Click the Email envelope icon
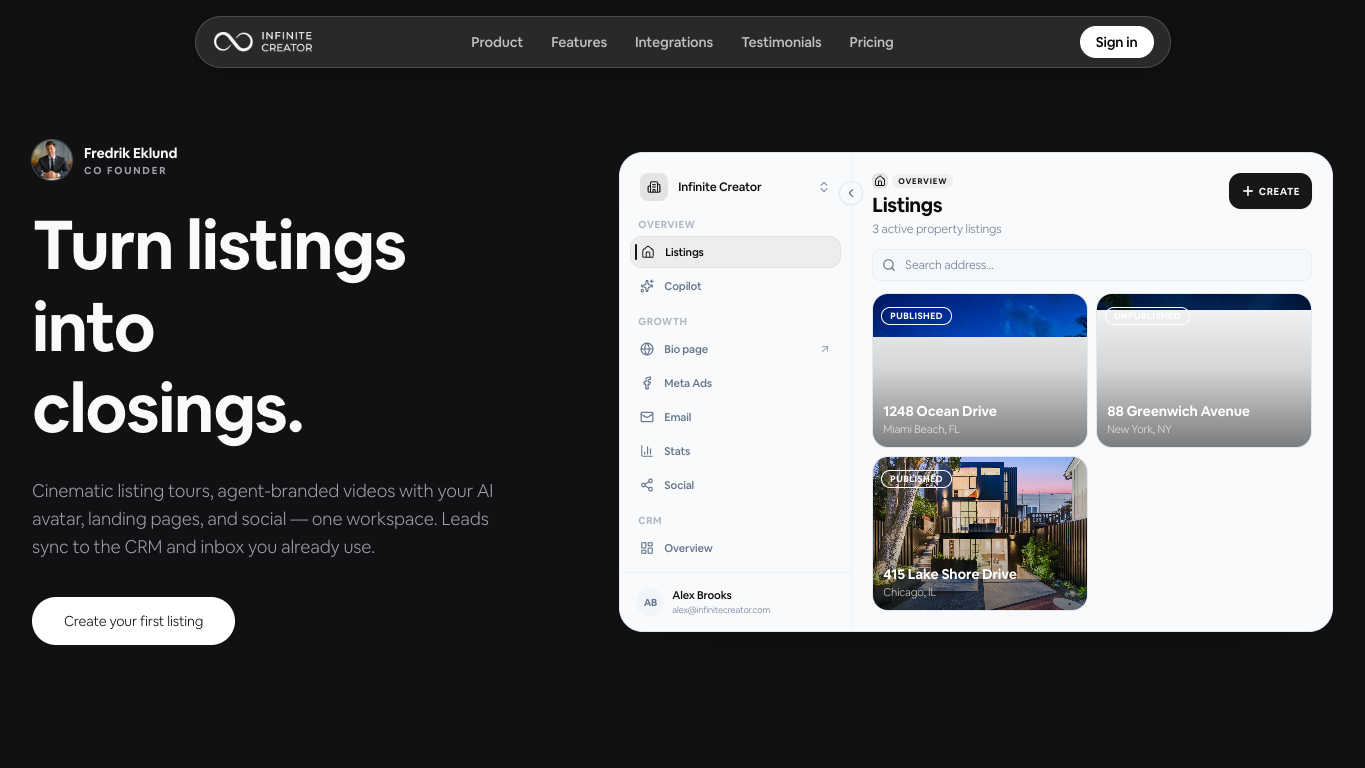Screen dimensions: 1365x768 [647, 417]
